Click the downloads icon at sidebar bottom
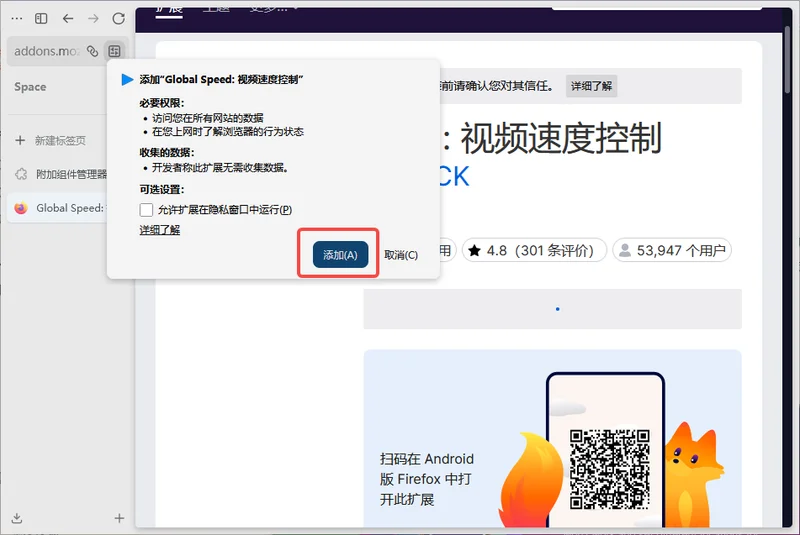 [17, 518]
